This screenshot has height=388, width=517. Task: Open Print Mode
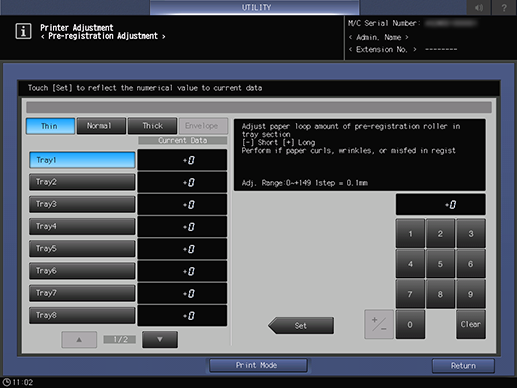pos(258,365)
